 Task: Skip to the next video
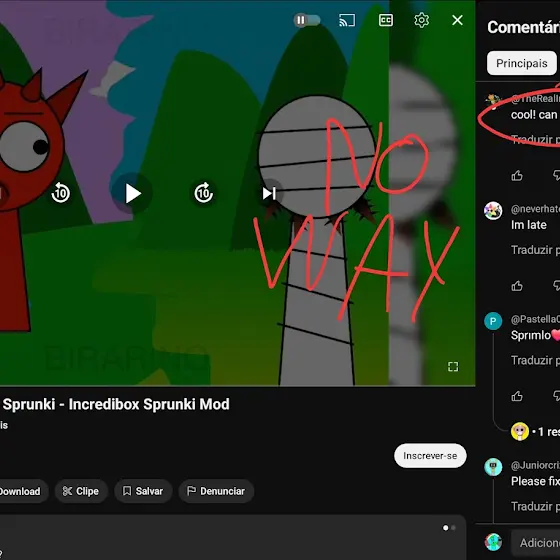(x=269, y=193)
